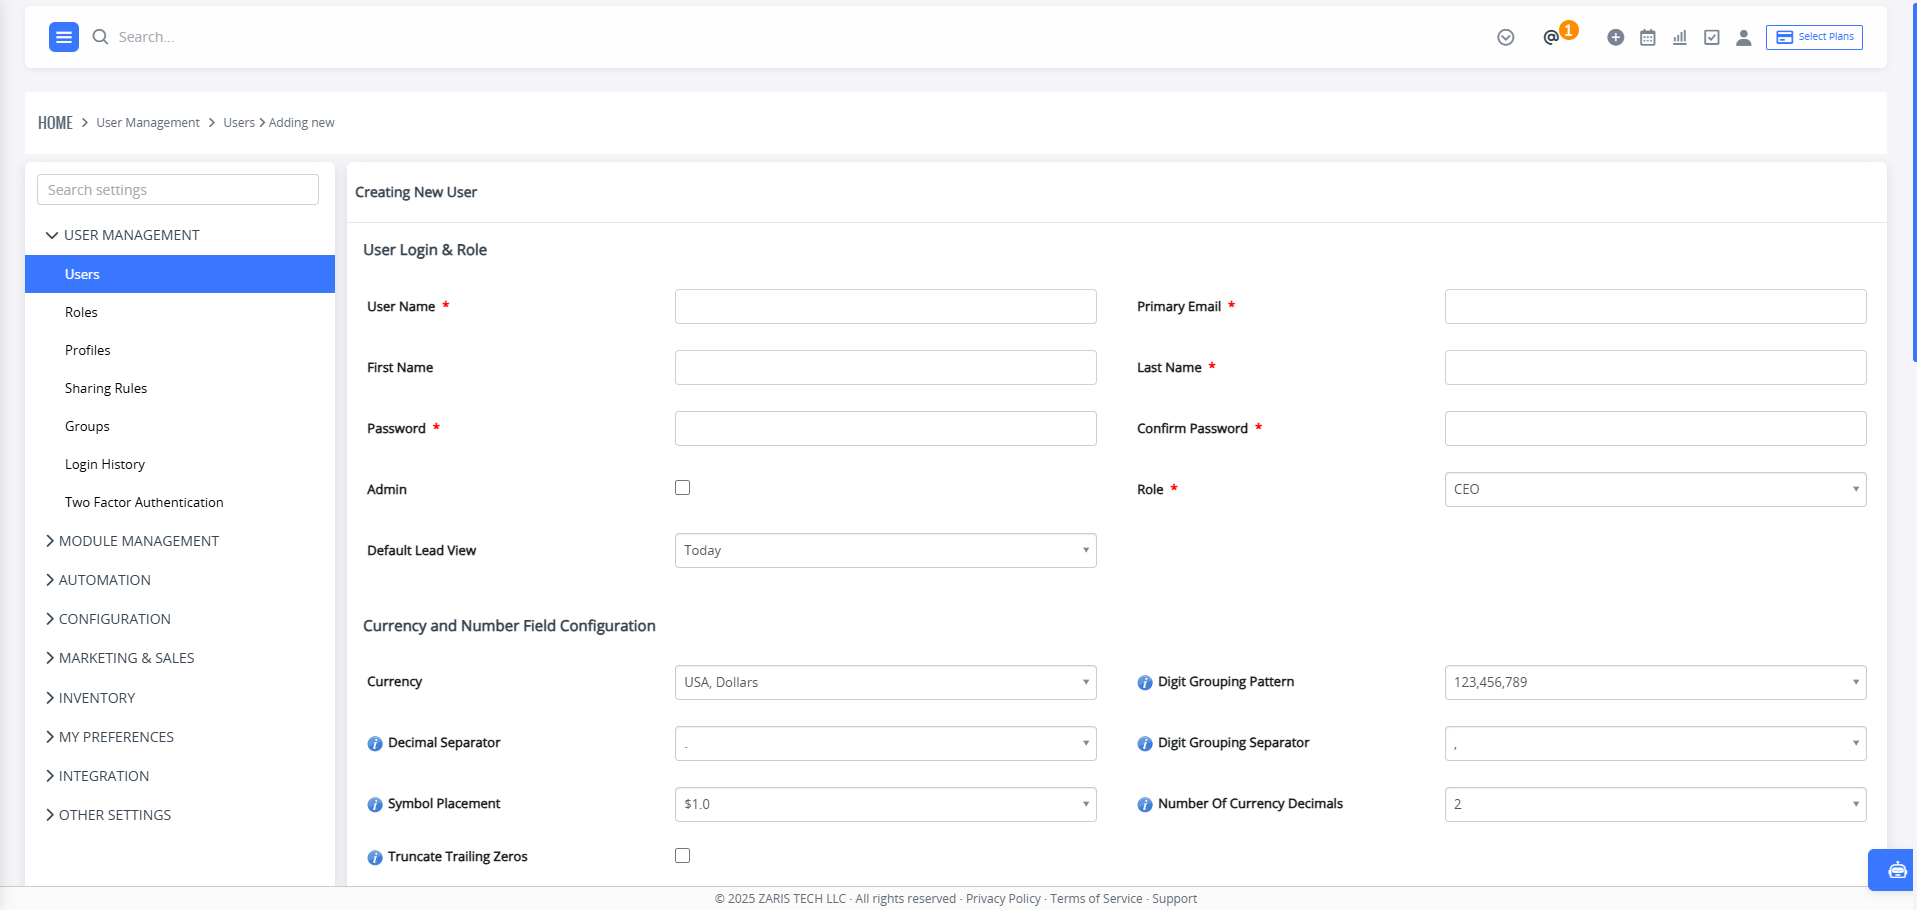Screen dimensions: 1917x910
Task: Expand MARKETING & SALES section
Action: coord(120,658)
